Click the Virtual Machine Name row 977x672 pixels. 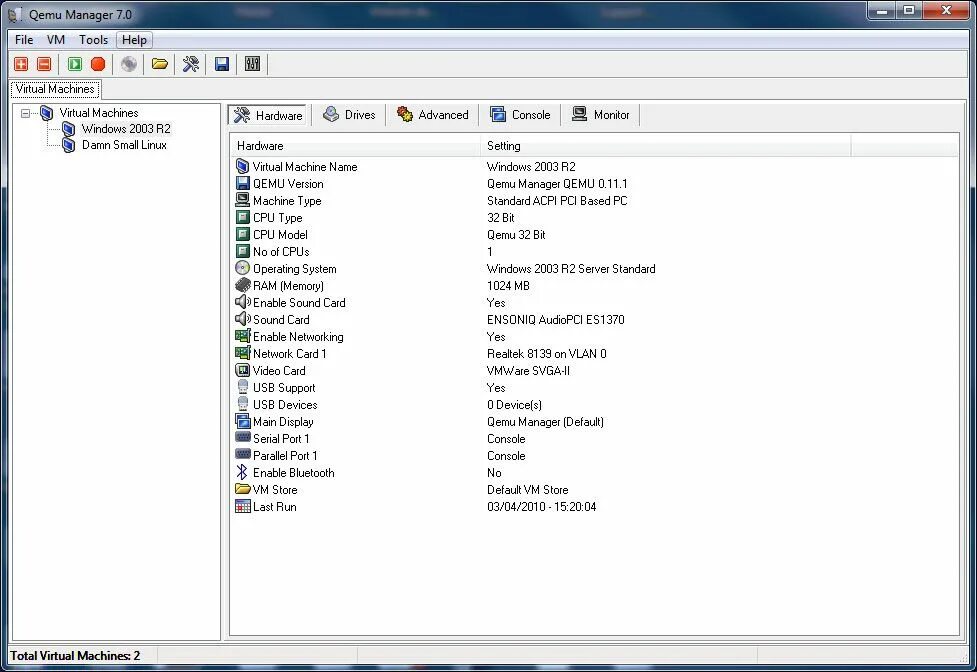point(594,166)
